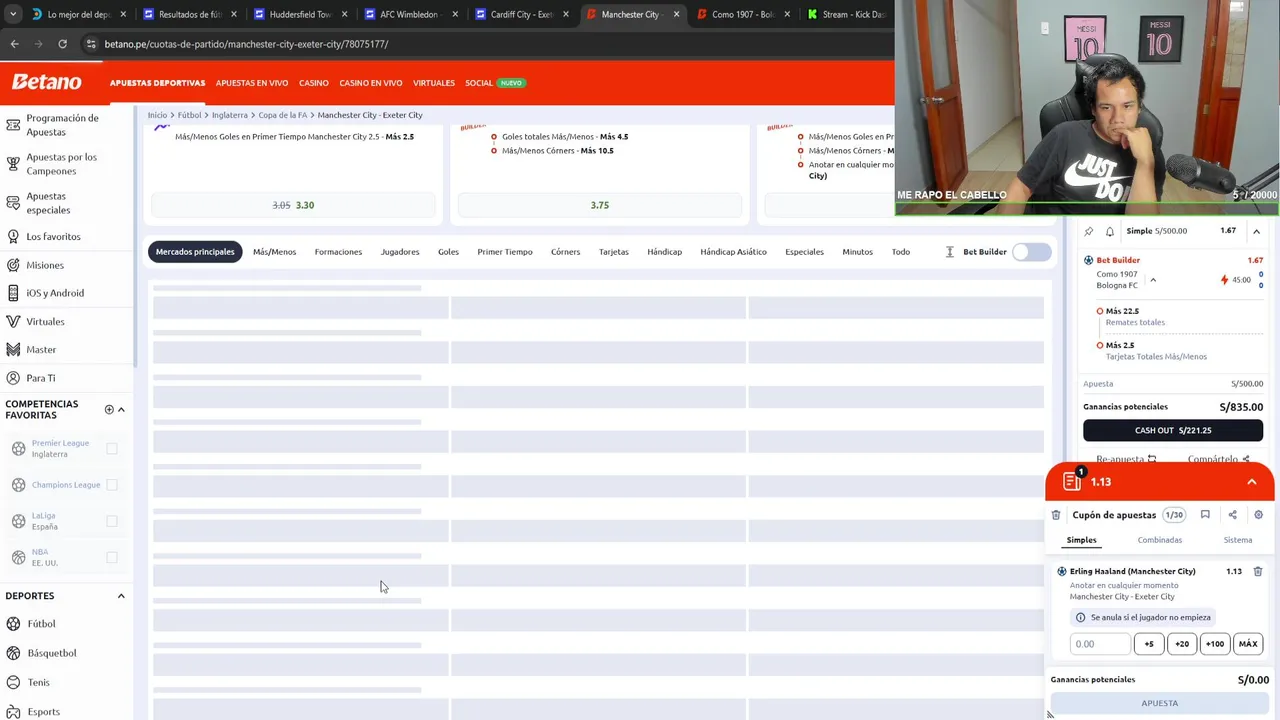
Task: Add a favorite competition with the plus icon
Action: [109, 409]
